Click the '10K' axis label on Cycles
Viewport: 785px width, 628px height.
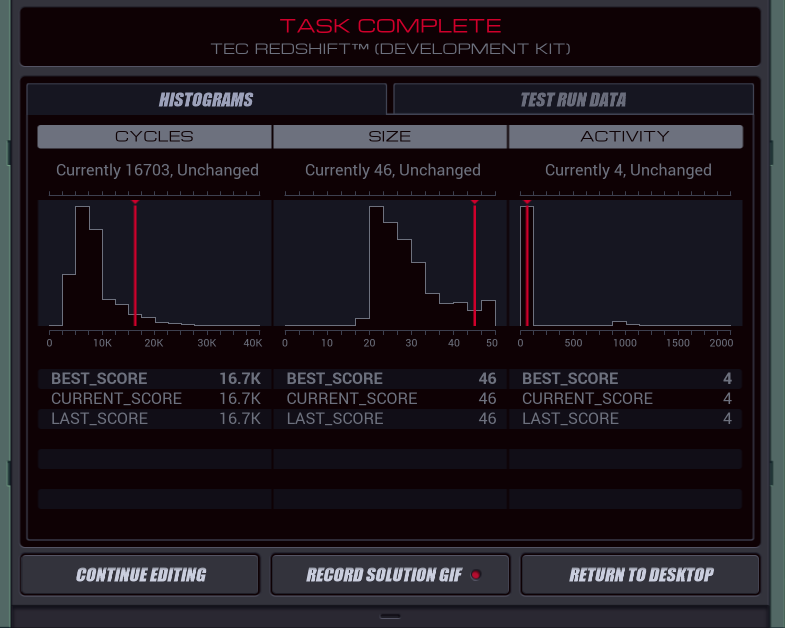tap(102, 343)
